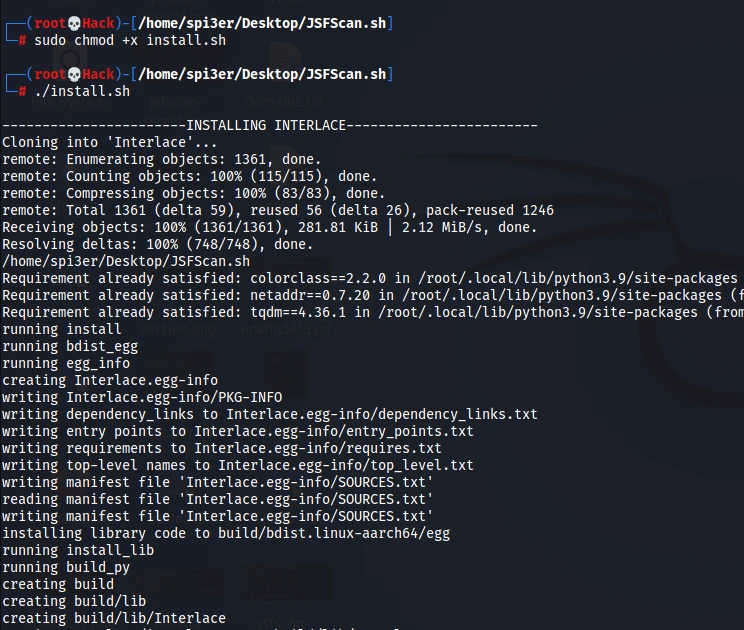The image size is (744, 630).
Task: Click the 'Receiving objects: 100%' output line
Action: [270, 227]
